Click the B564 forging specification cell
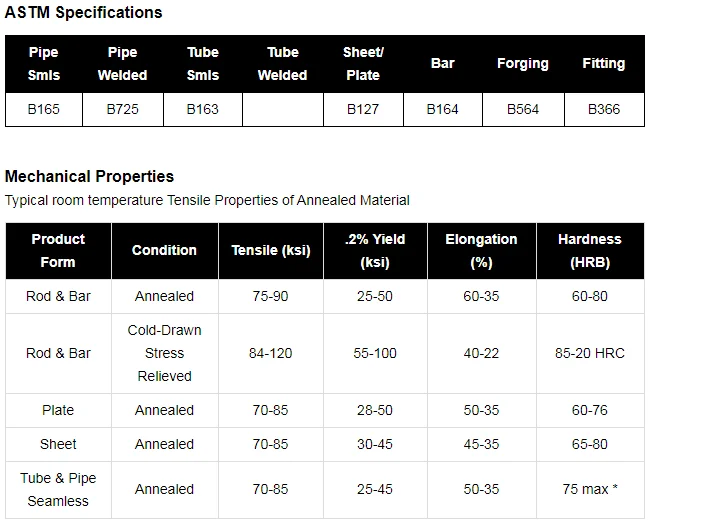 coord(523,110)
